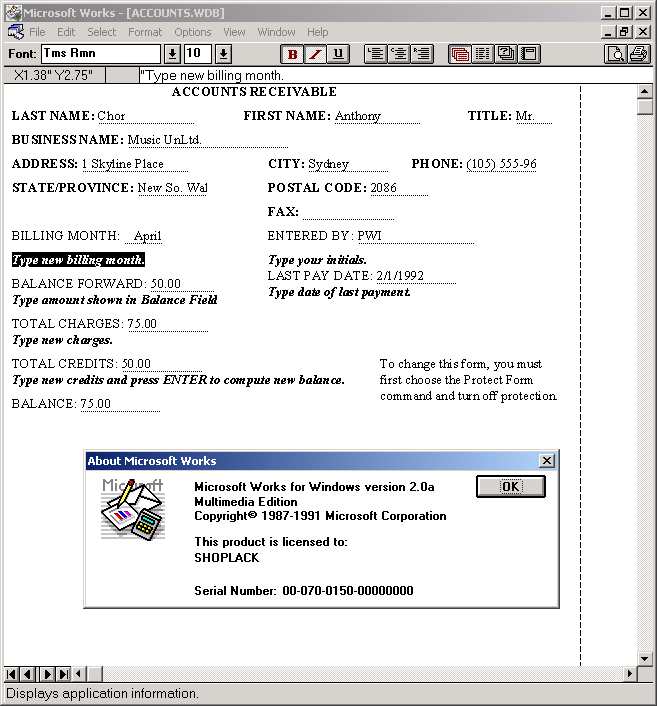Open Query view using the question-mark icon

(x=506, y=54)
